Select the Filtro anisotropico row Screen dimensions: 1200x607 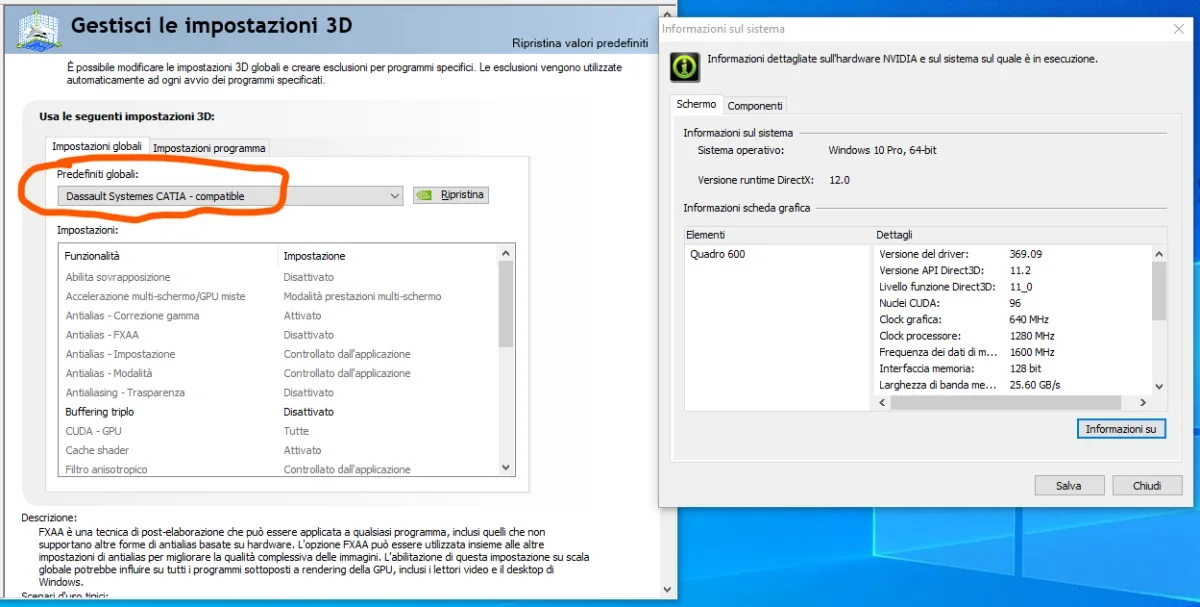click(278, 469)
